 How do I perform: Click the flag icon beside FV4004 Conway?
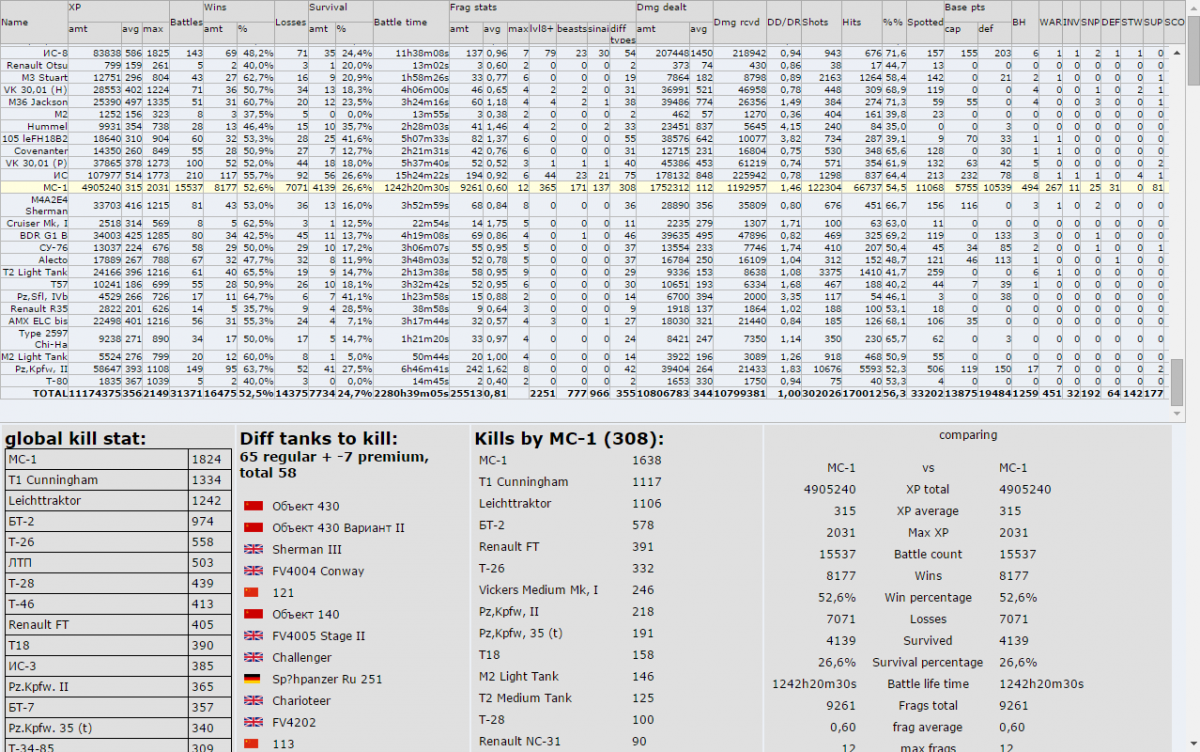click(x=253, y=572)
